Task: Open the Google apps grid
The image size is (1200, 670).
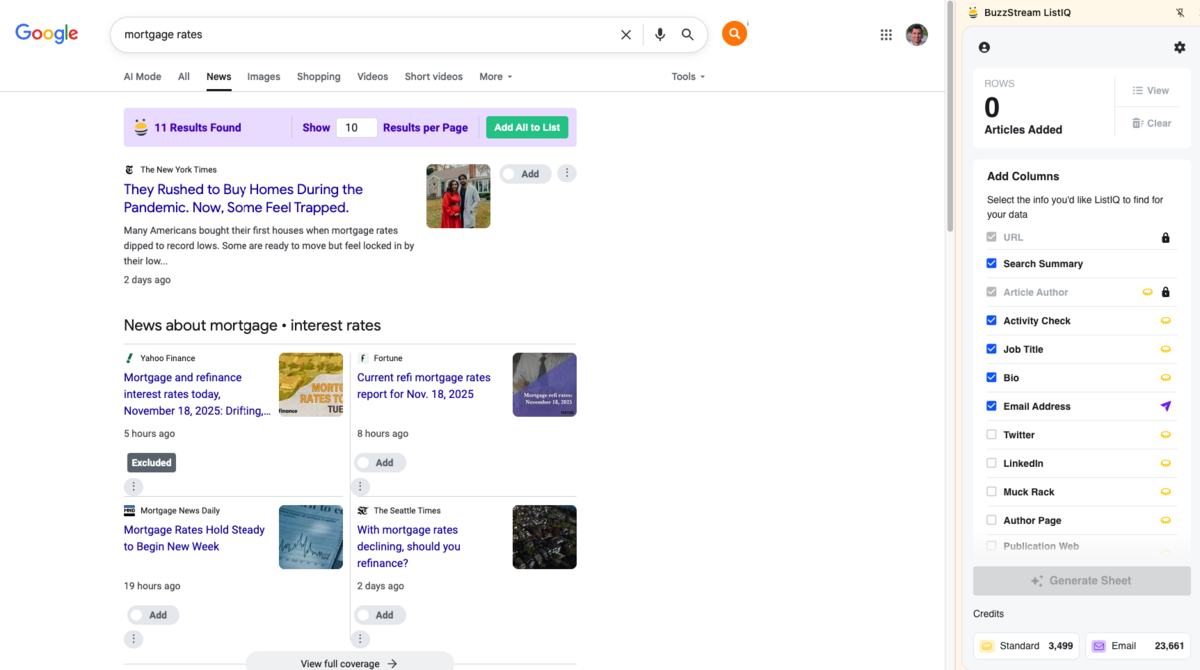Action: (x=886, y=35)
